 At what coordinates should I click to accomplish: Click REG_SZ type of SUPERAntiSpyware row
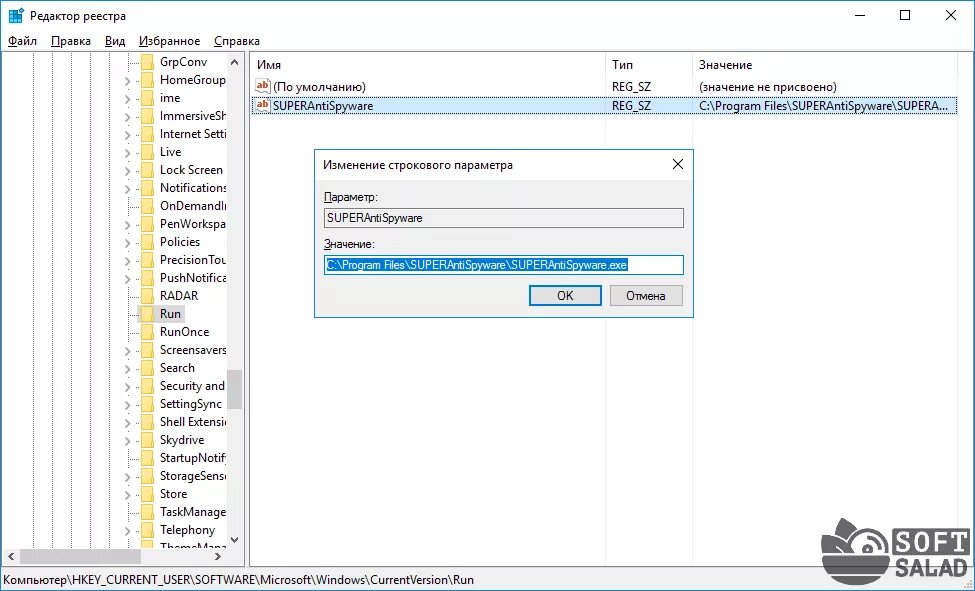click(x=631, y=106)
